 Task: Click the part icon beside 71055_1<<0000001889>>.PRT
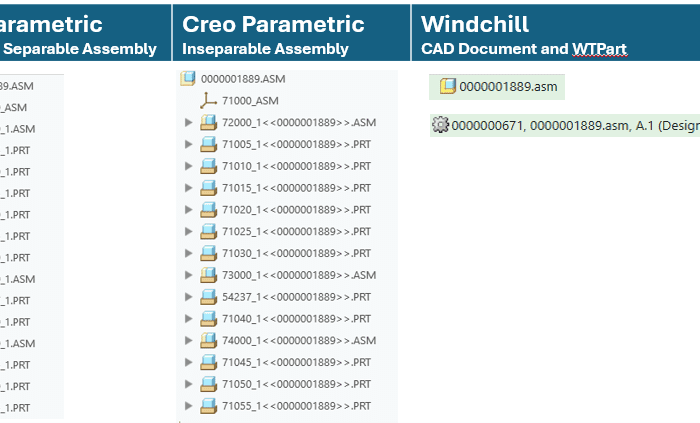[x=208, y=406]
